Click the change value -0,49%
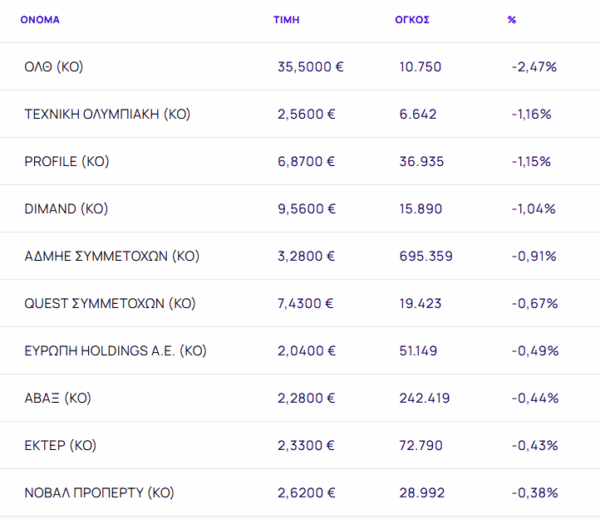Image resolution: width=600 pixels, height=519 pixels. 535,351
